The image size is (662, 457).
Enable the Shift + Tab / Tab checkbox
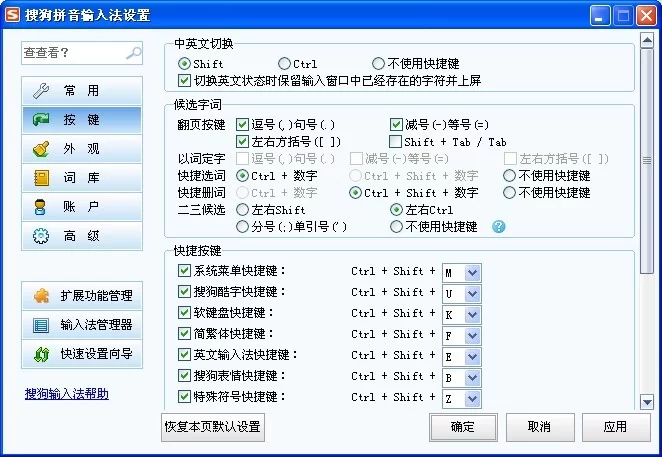(396, 142)
